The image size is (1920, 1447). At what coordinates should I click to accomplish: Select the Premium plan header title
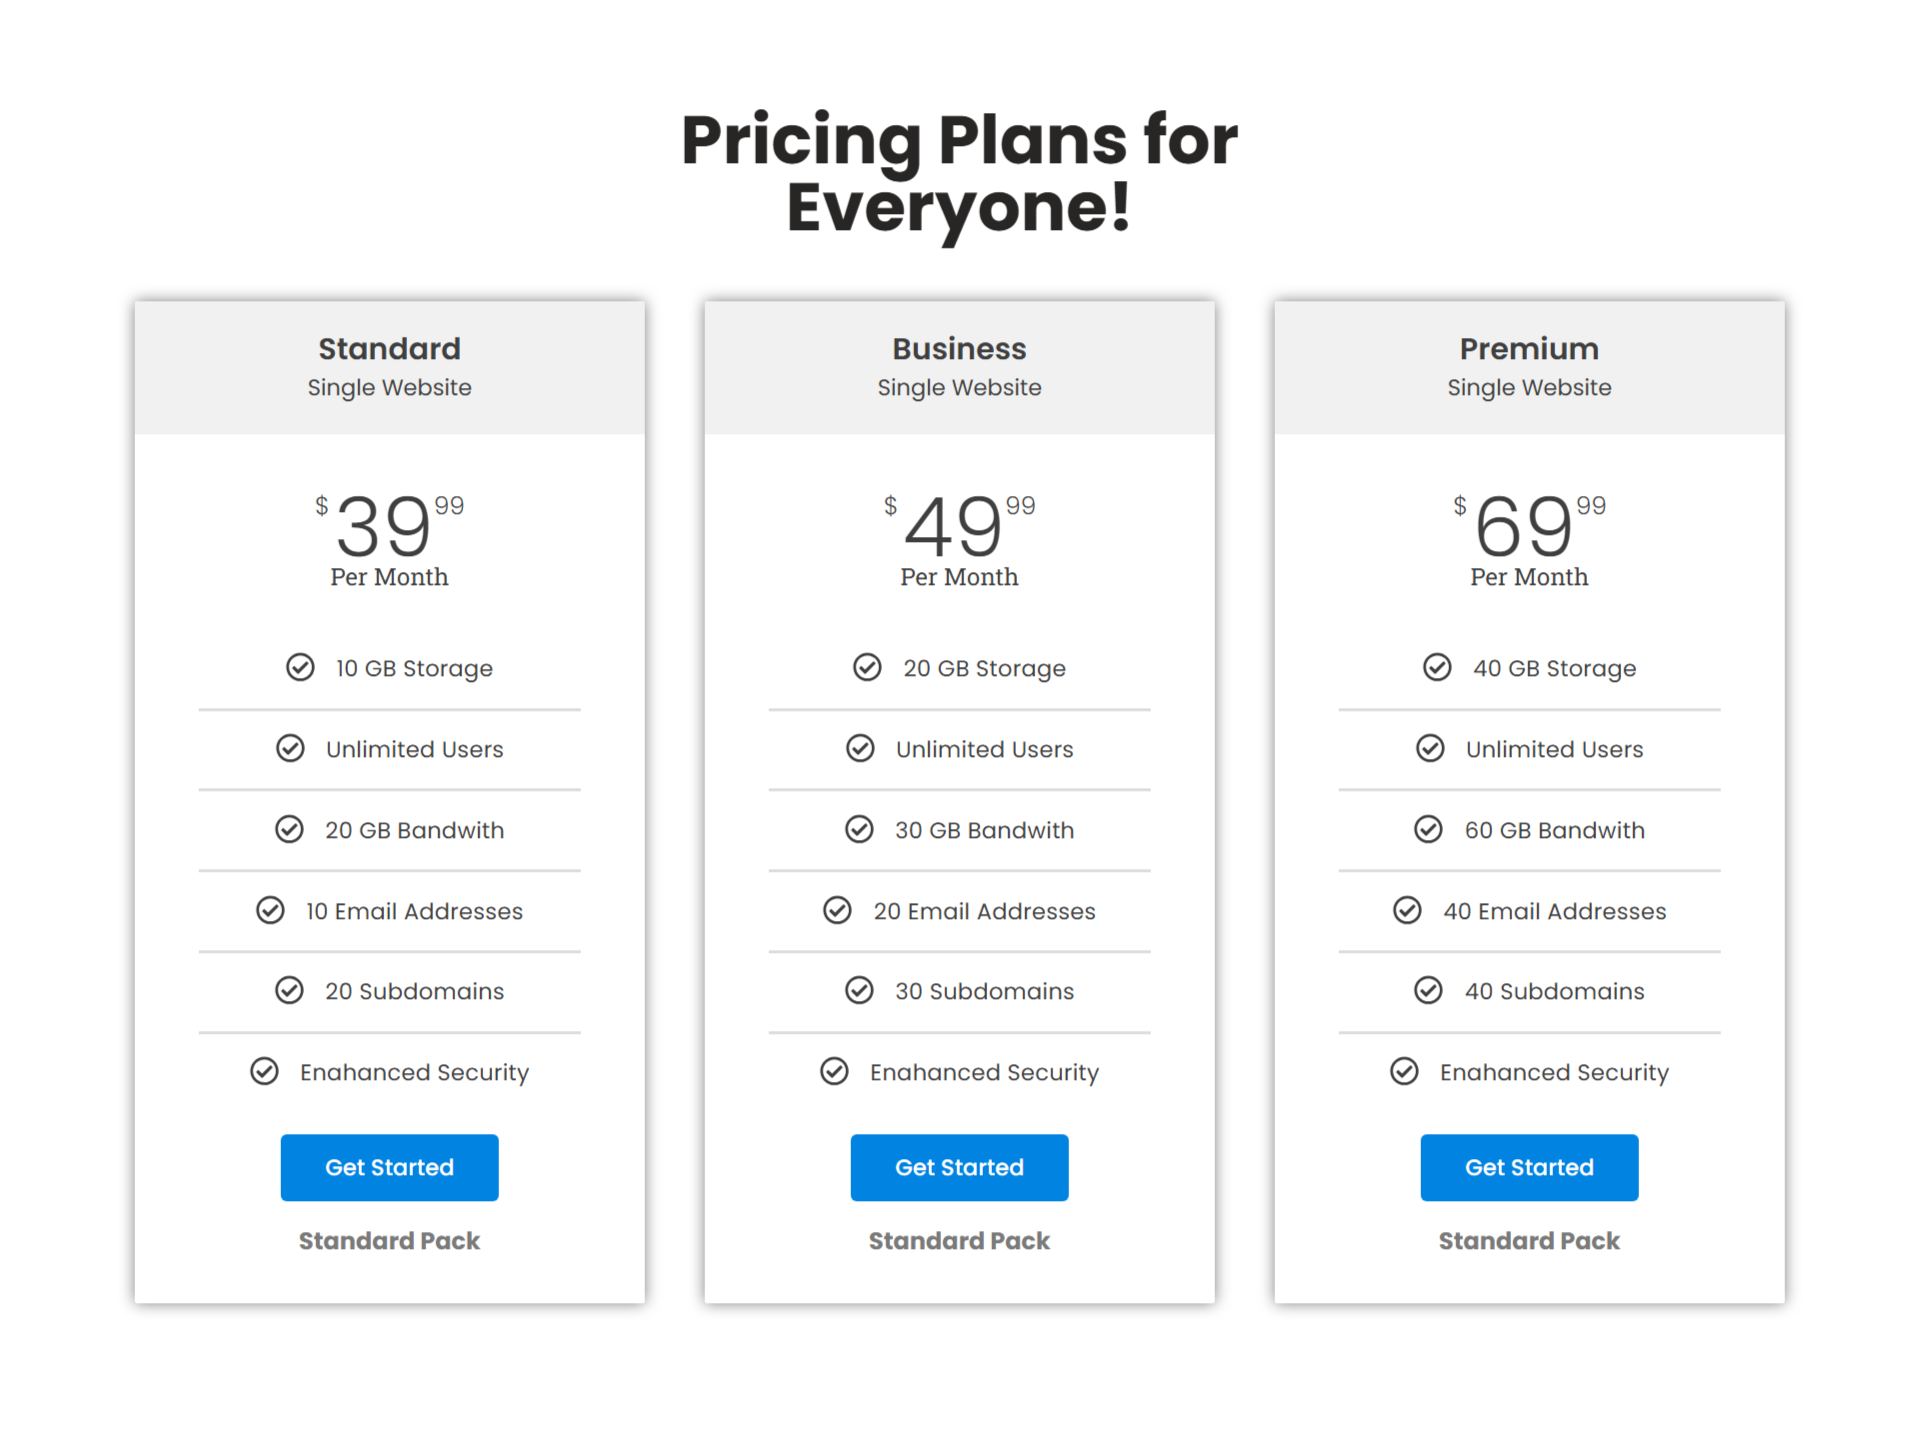1529,349
